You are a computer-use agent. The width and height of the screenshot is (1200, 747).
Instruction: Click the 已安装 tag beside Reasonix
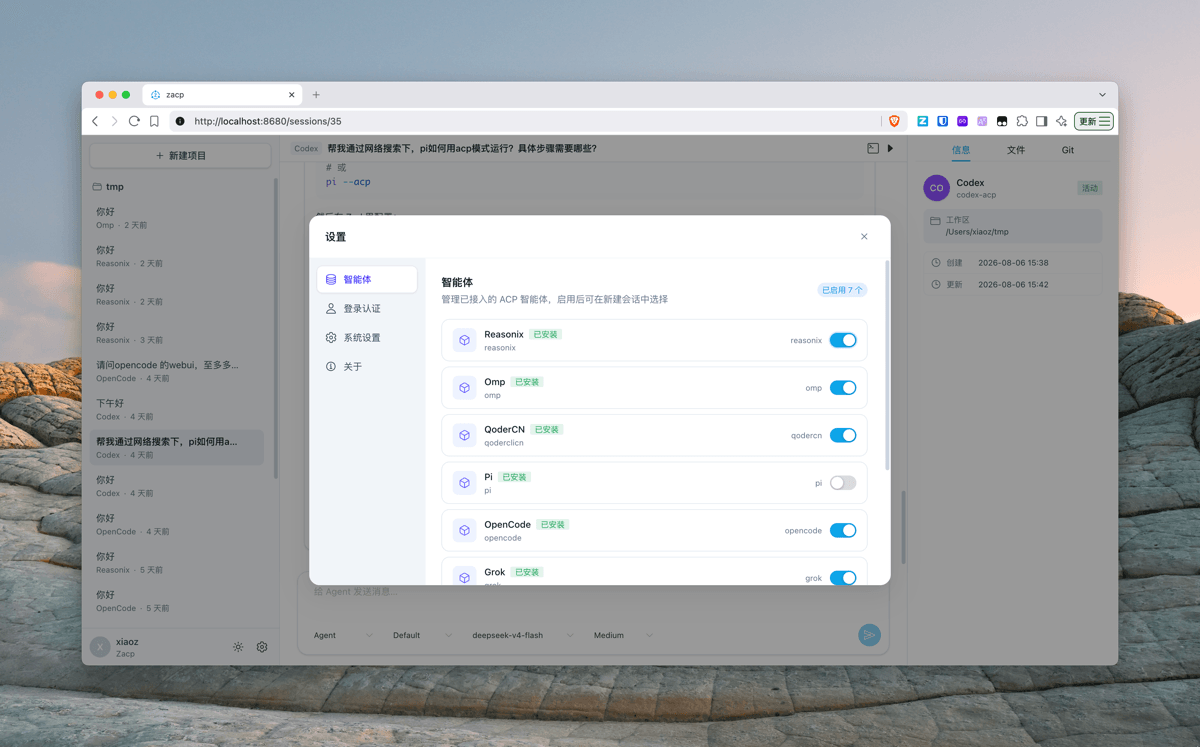pyautogui.click(x=546, y=334)
